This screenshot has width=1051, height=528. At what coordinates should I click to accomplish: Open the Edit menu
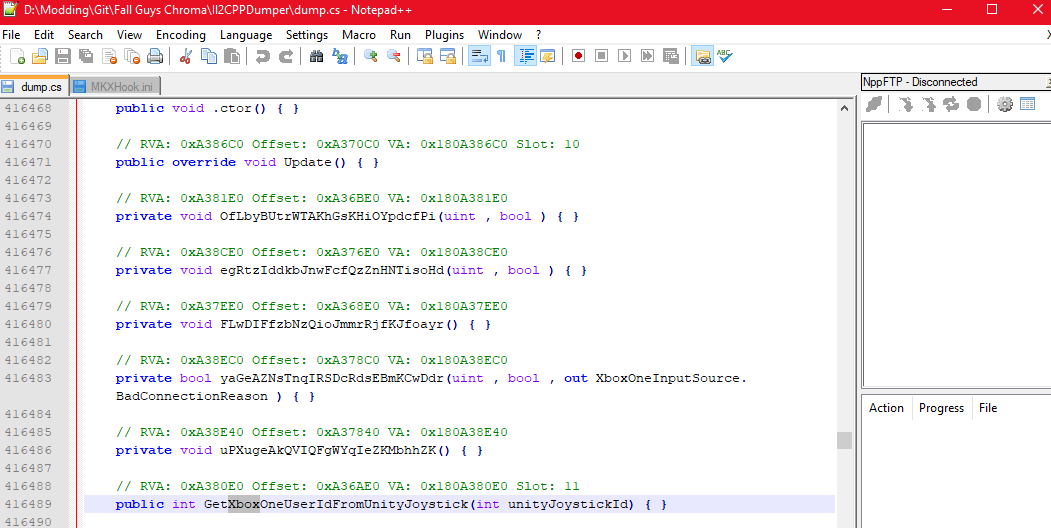44,35
